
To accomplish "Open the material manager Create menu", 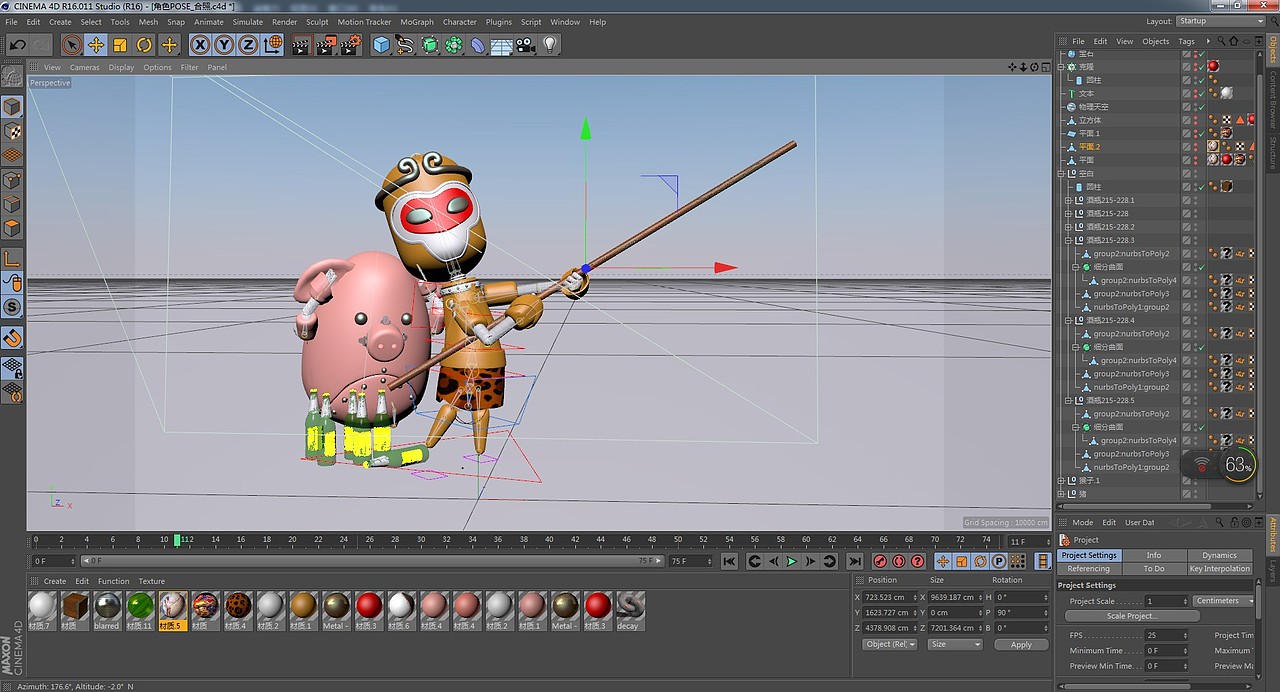I will coord(55,581).
